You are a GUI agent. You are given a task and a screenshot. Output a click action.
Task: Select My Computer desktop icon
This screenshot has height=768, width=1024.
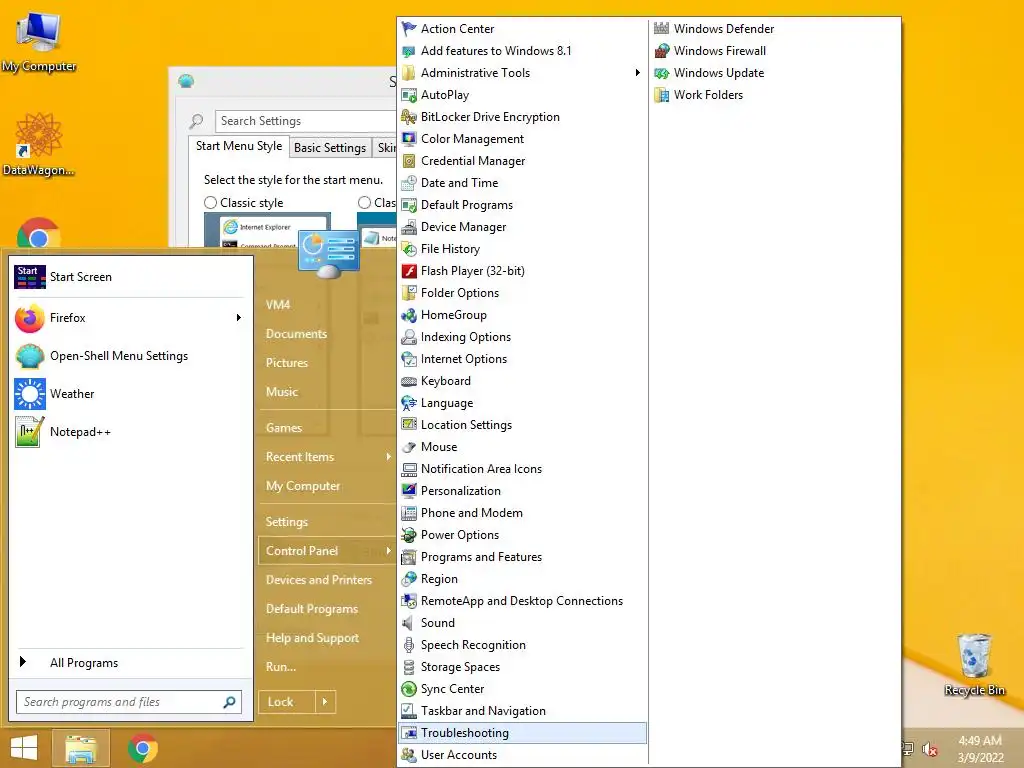click(39, 42)
